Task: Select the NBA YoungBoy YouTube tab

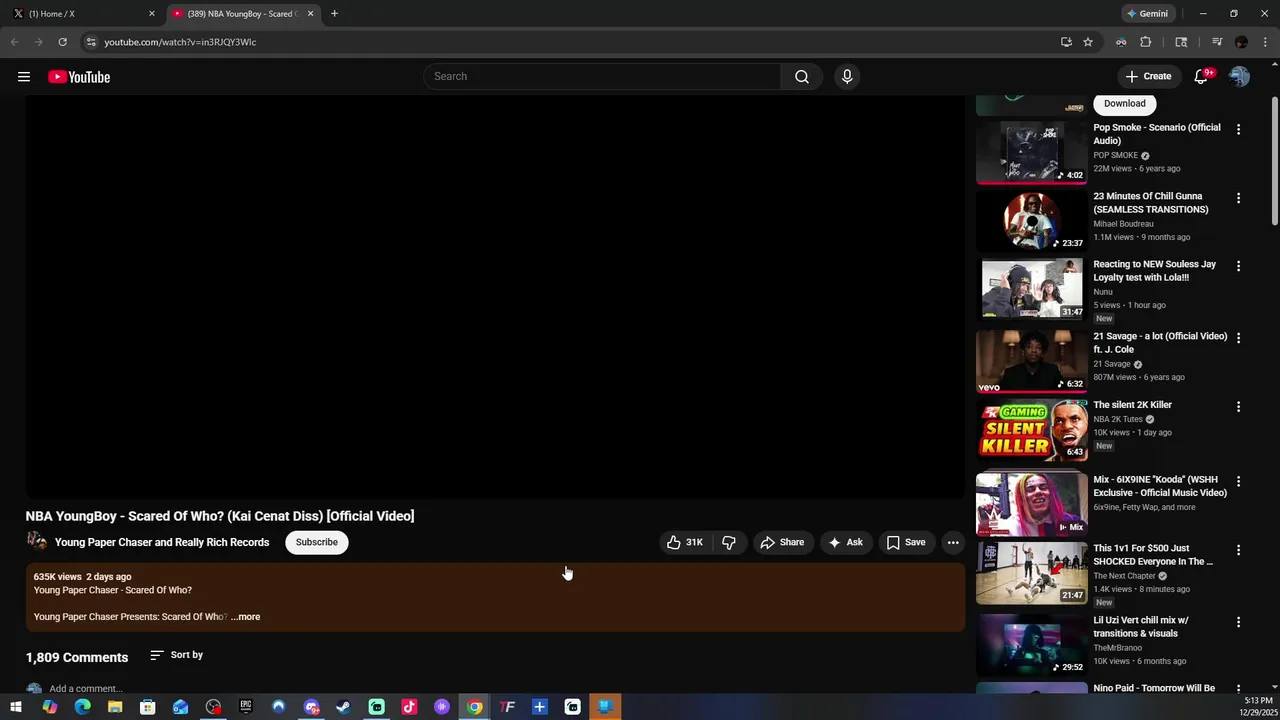Action: point(242,14)
